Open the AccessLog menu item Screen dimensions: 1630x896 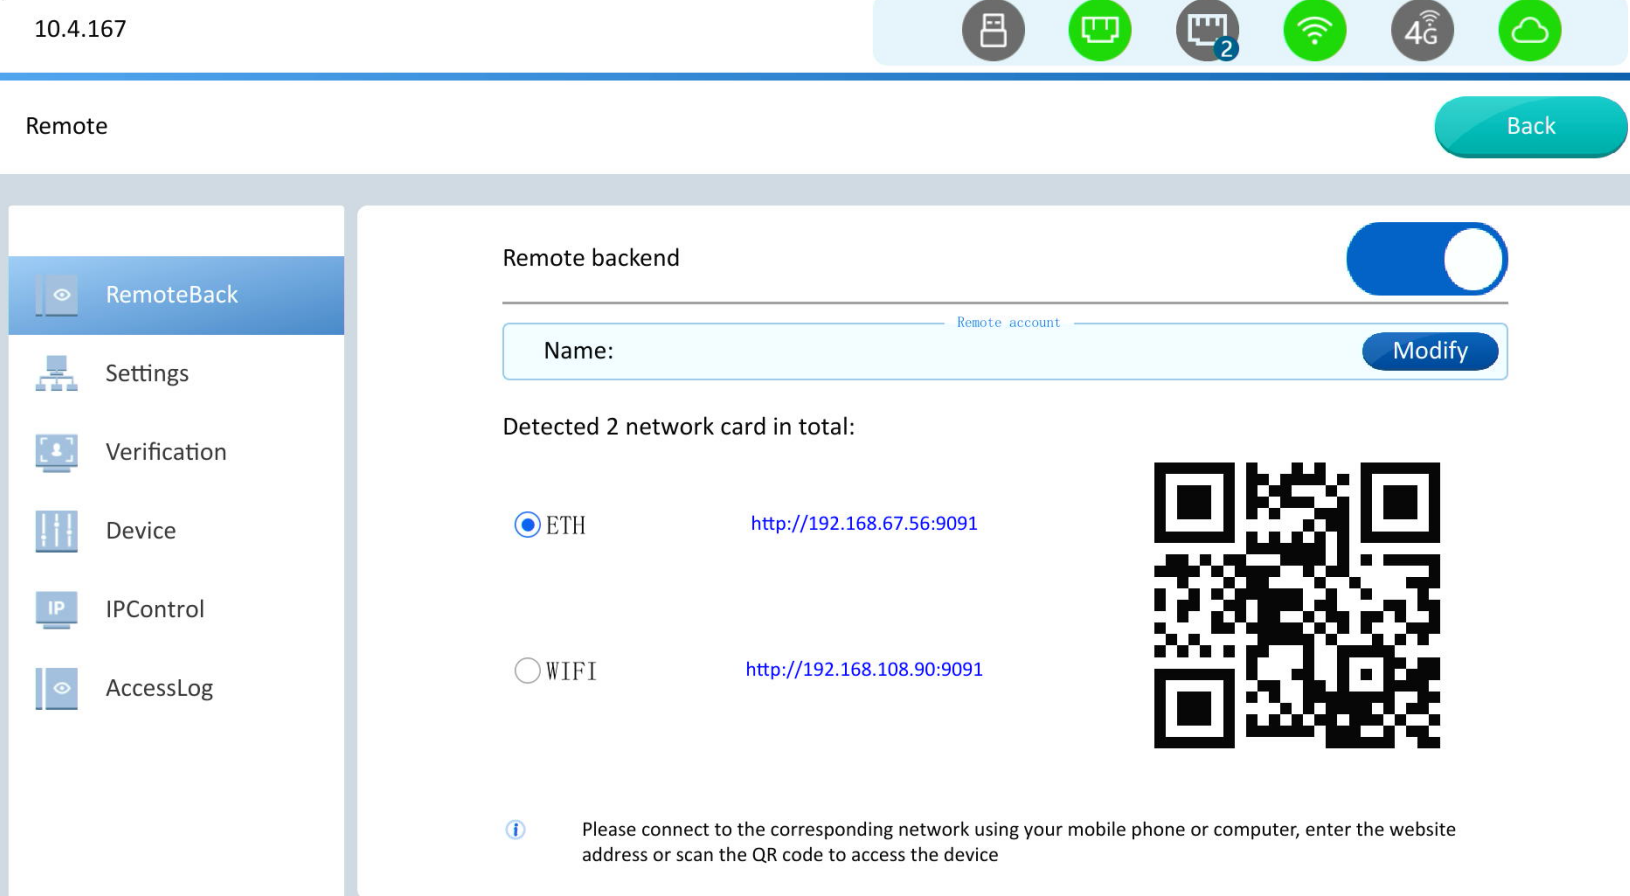(159, 688)
